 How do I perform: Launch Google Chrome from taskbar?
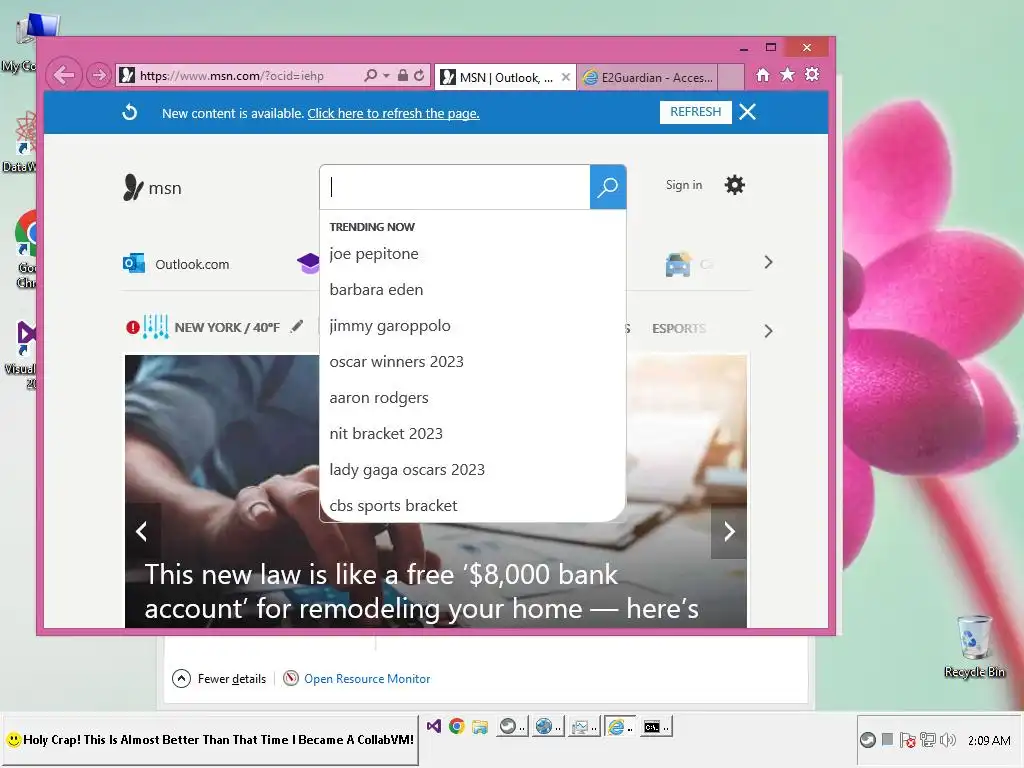(456, 726)
